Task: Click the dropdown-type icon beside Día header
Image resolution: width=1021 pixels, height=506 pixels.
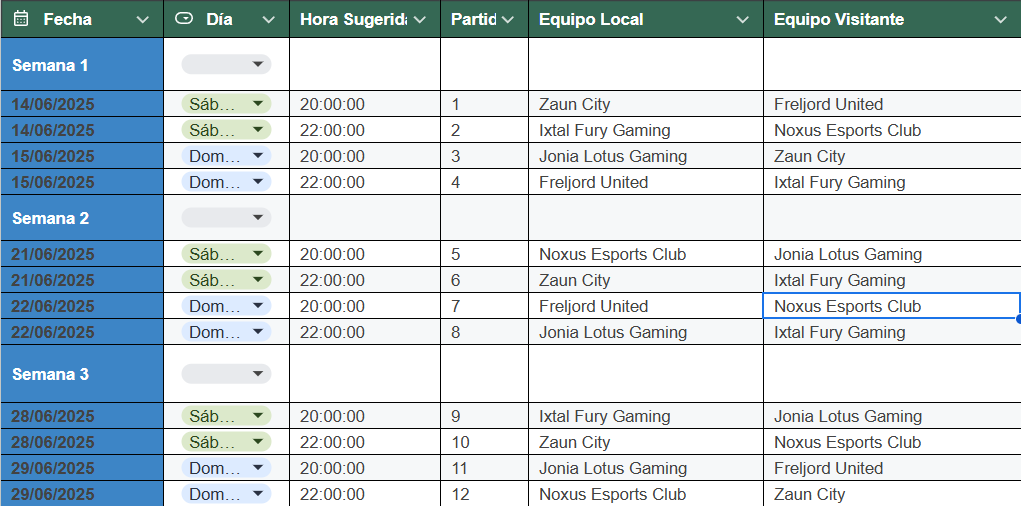Action: click(184, 19)
